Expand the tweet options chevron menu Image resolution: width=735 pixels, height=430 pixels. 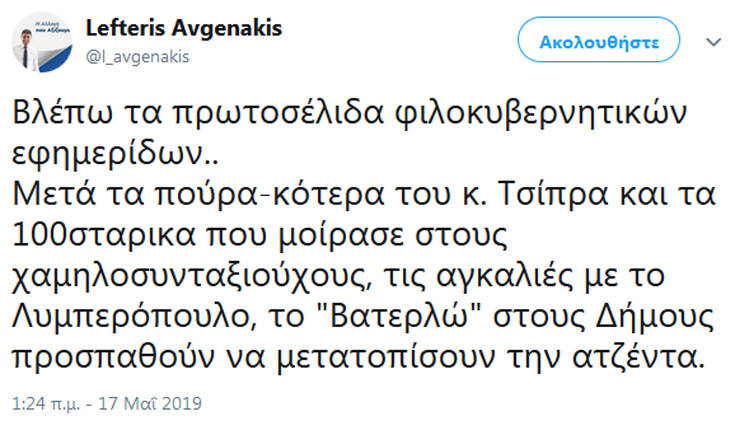tap(712, 42)
